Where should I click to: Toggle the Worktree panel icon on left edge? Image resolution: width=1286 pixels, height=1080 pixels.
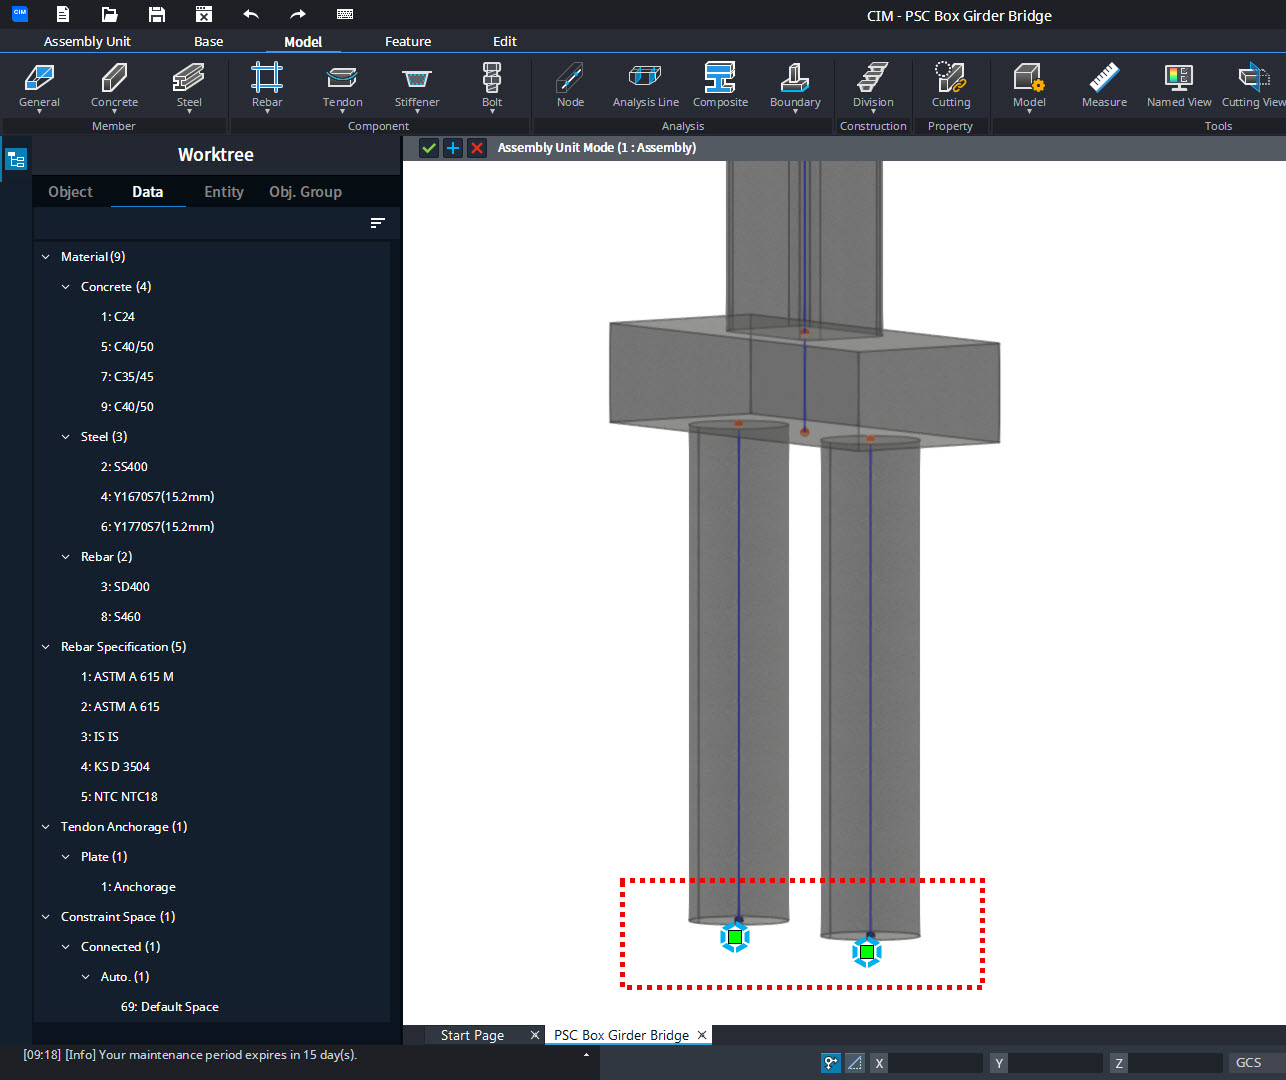(16, 158)
